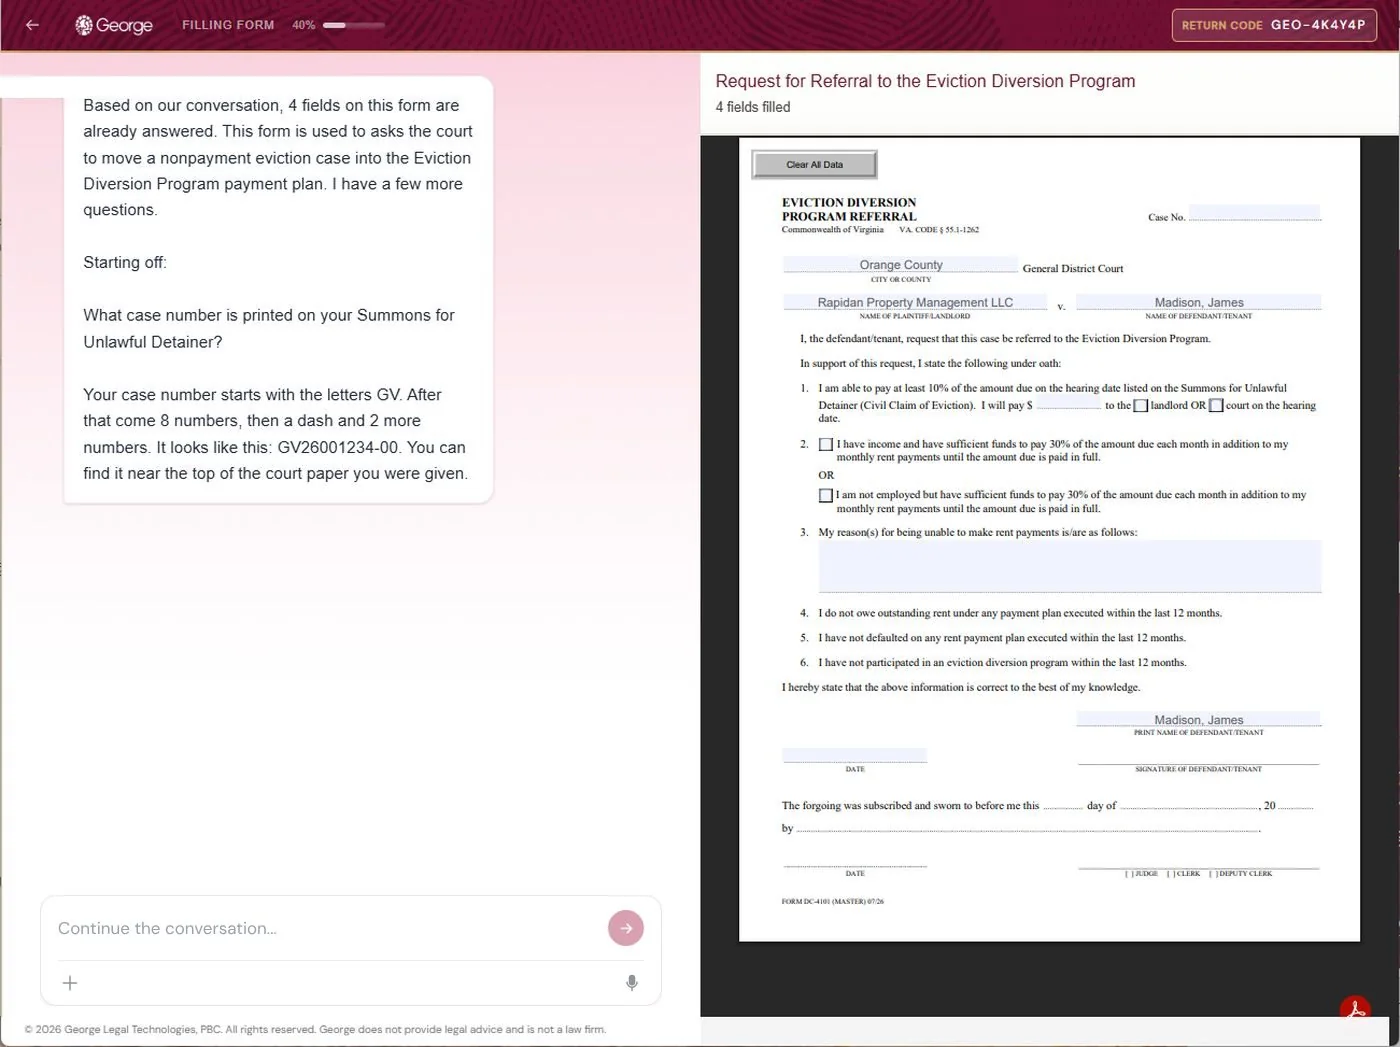Tick the 'I have income' checkbox
The width and height of the screenshot is (1400, 1047).
coord(826,444)
